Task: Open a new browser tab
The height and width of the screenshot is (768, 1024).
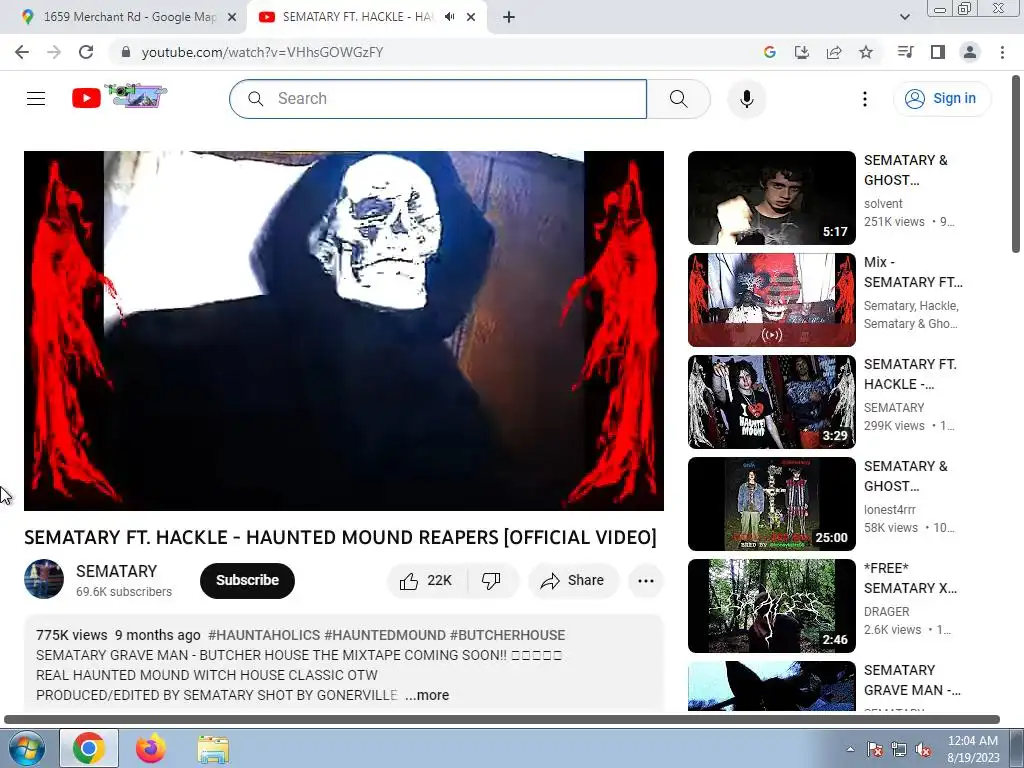Action: point(509,17)
